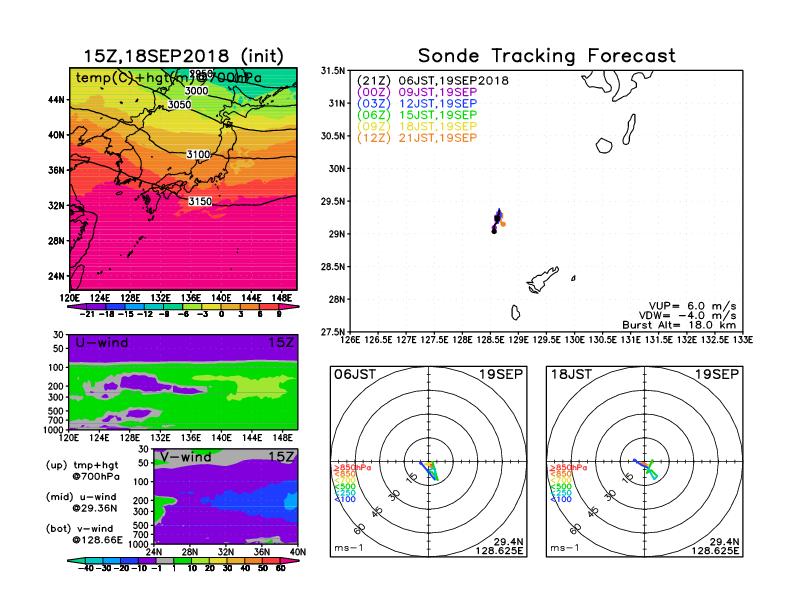Viewport: 792px width, 612px height.
Task: Click the "15Z,18SEP2018 (init)" title
Action: point(183,56)
